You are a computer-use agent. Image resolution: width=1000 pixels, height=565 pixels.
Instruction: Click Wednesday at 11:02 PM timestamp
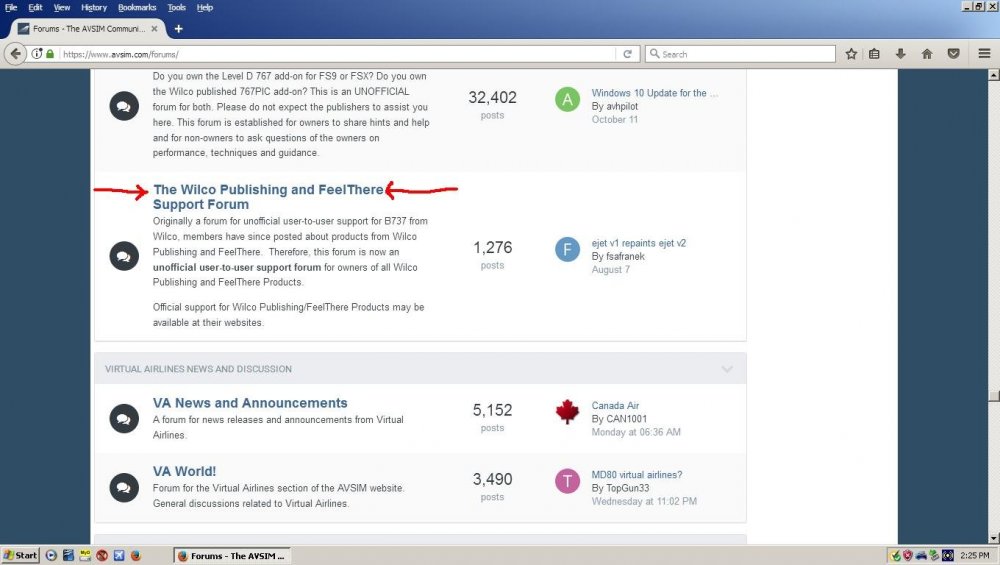pyautogui.click(x=644, y=501)
